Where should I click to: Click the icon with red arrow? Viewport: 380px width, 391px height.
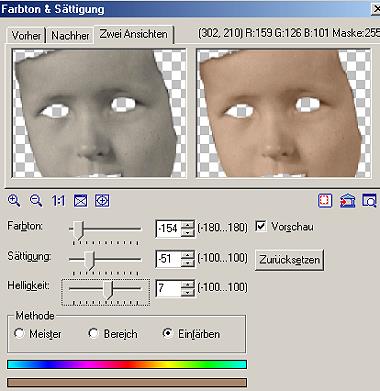click(347, 201)
